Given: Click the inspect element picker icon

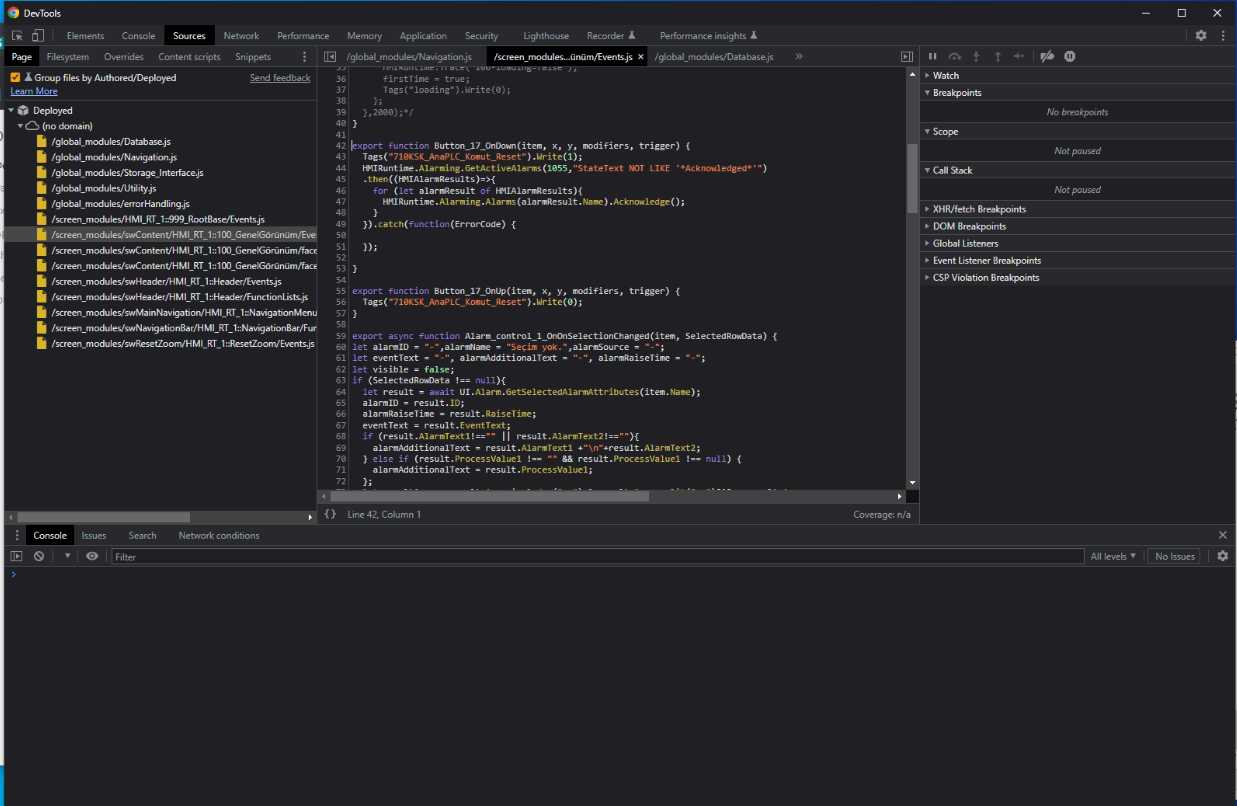Looking at the screenshot, I should pos(17,36).
